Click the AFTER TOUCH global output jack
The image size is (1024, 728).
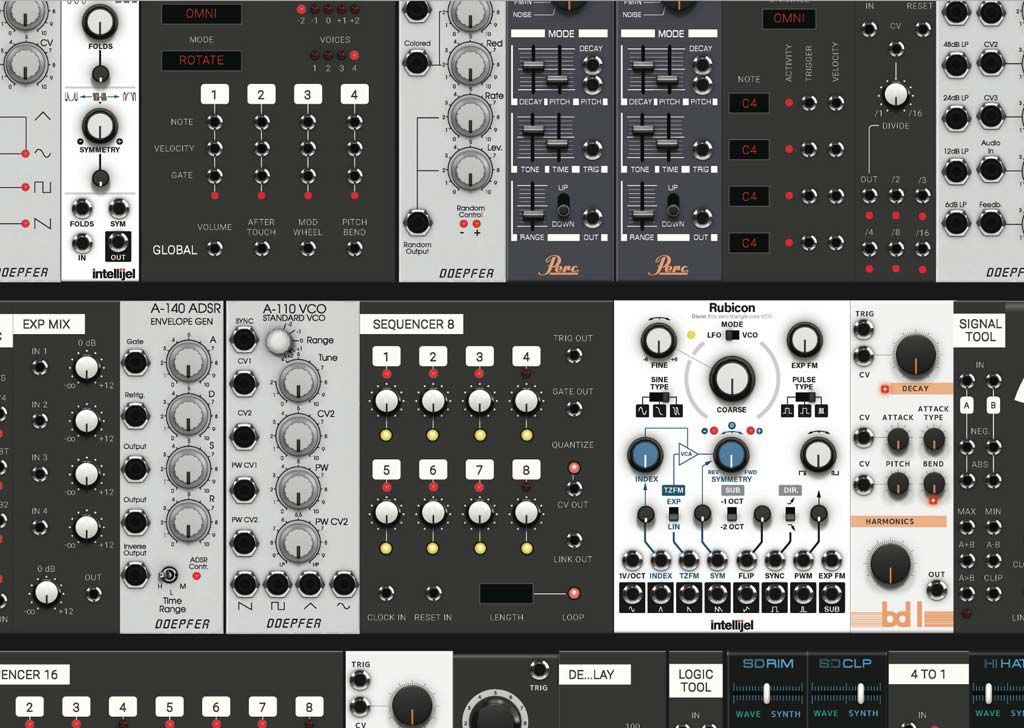[261, 248]
